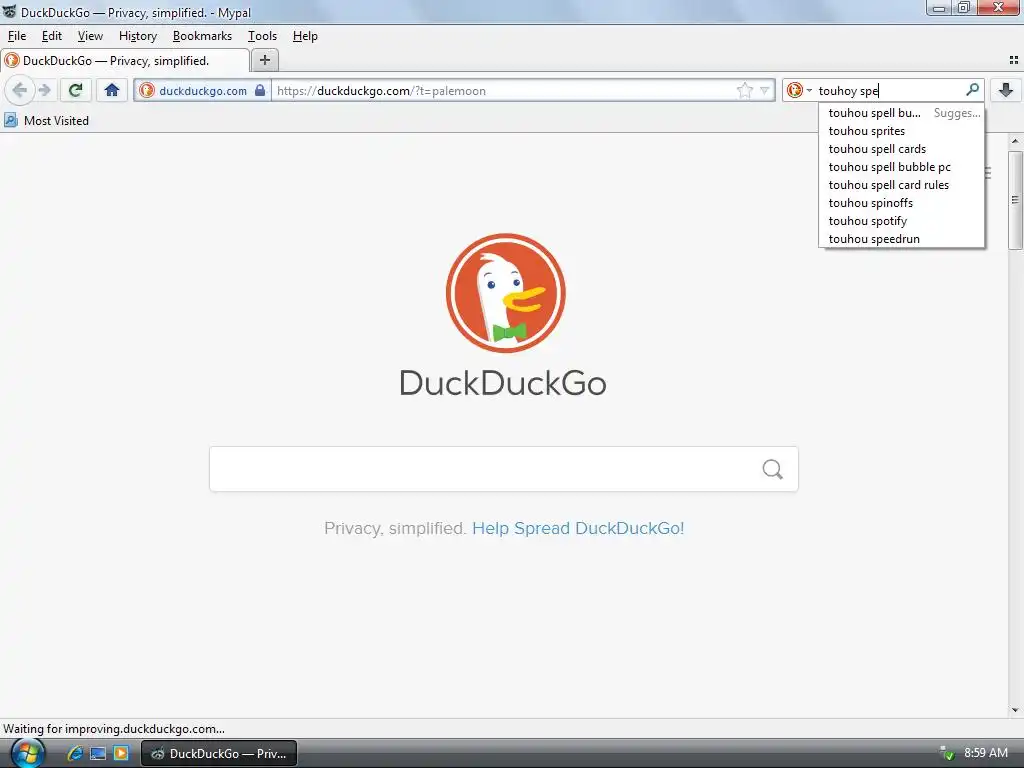Viewport: 1024px width, 768px height.
Task: Open the URL history dropdown arrow
Action: pos(765,91)
